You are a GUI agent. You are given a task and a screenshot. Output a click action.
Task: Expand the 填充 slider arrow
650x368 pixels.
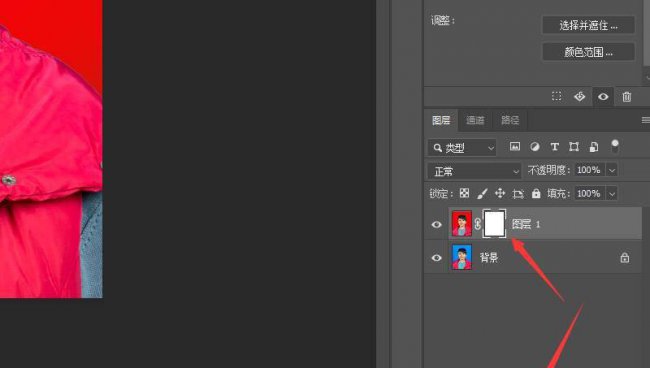612,194
